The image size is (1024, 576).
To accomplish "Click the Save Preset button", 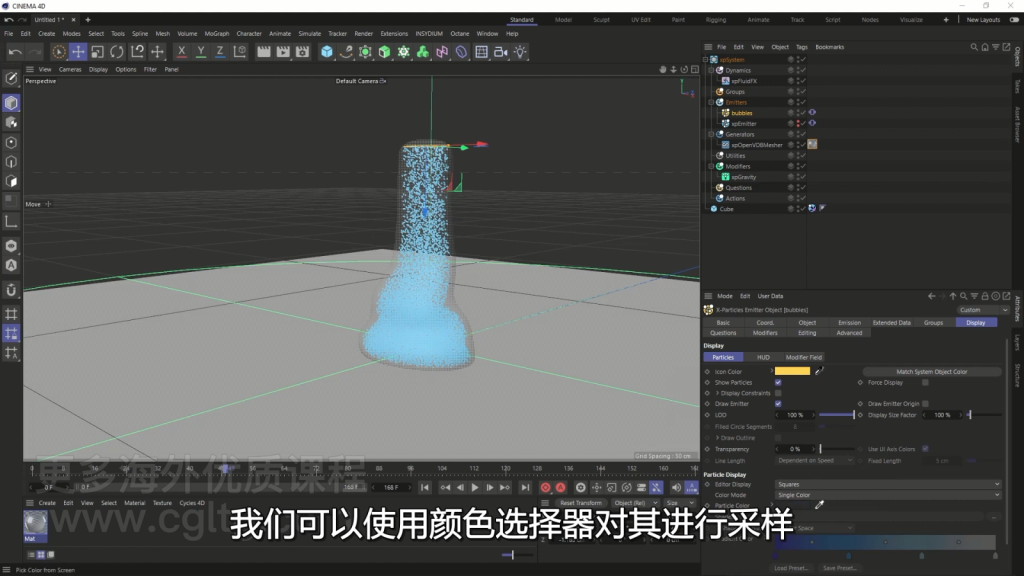I will (x=839, y=568).
